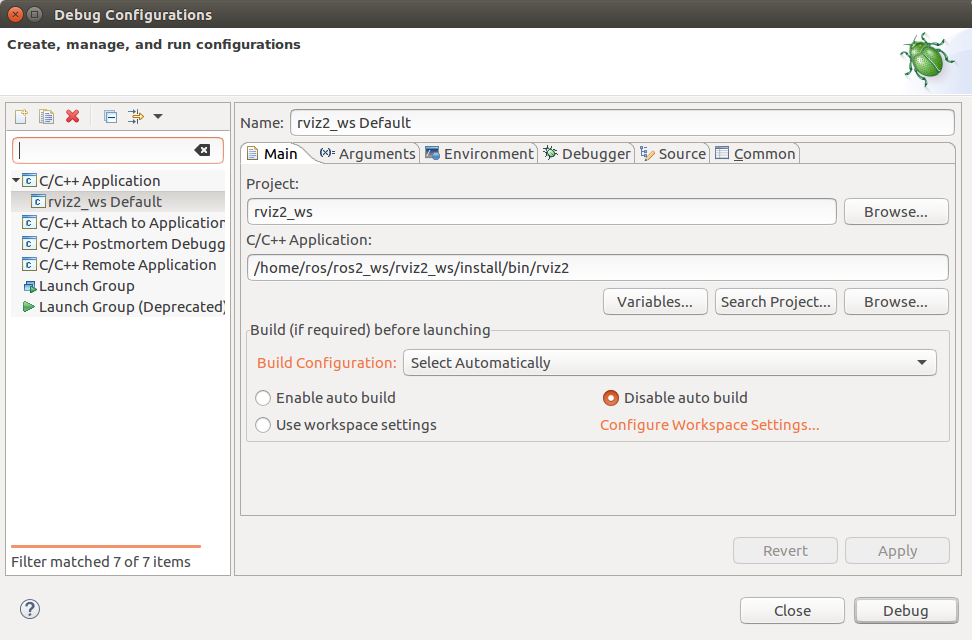Image resolution: width=972 pixels, height=640 pixels.
Task: Open the Build Configuration dropdown
Action: pyautogui.click(x=669, y=363)
